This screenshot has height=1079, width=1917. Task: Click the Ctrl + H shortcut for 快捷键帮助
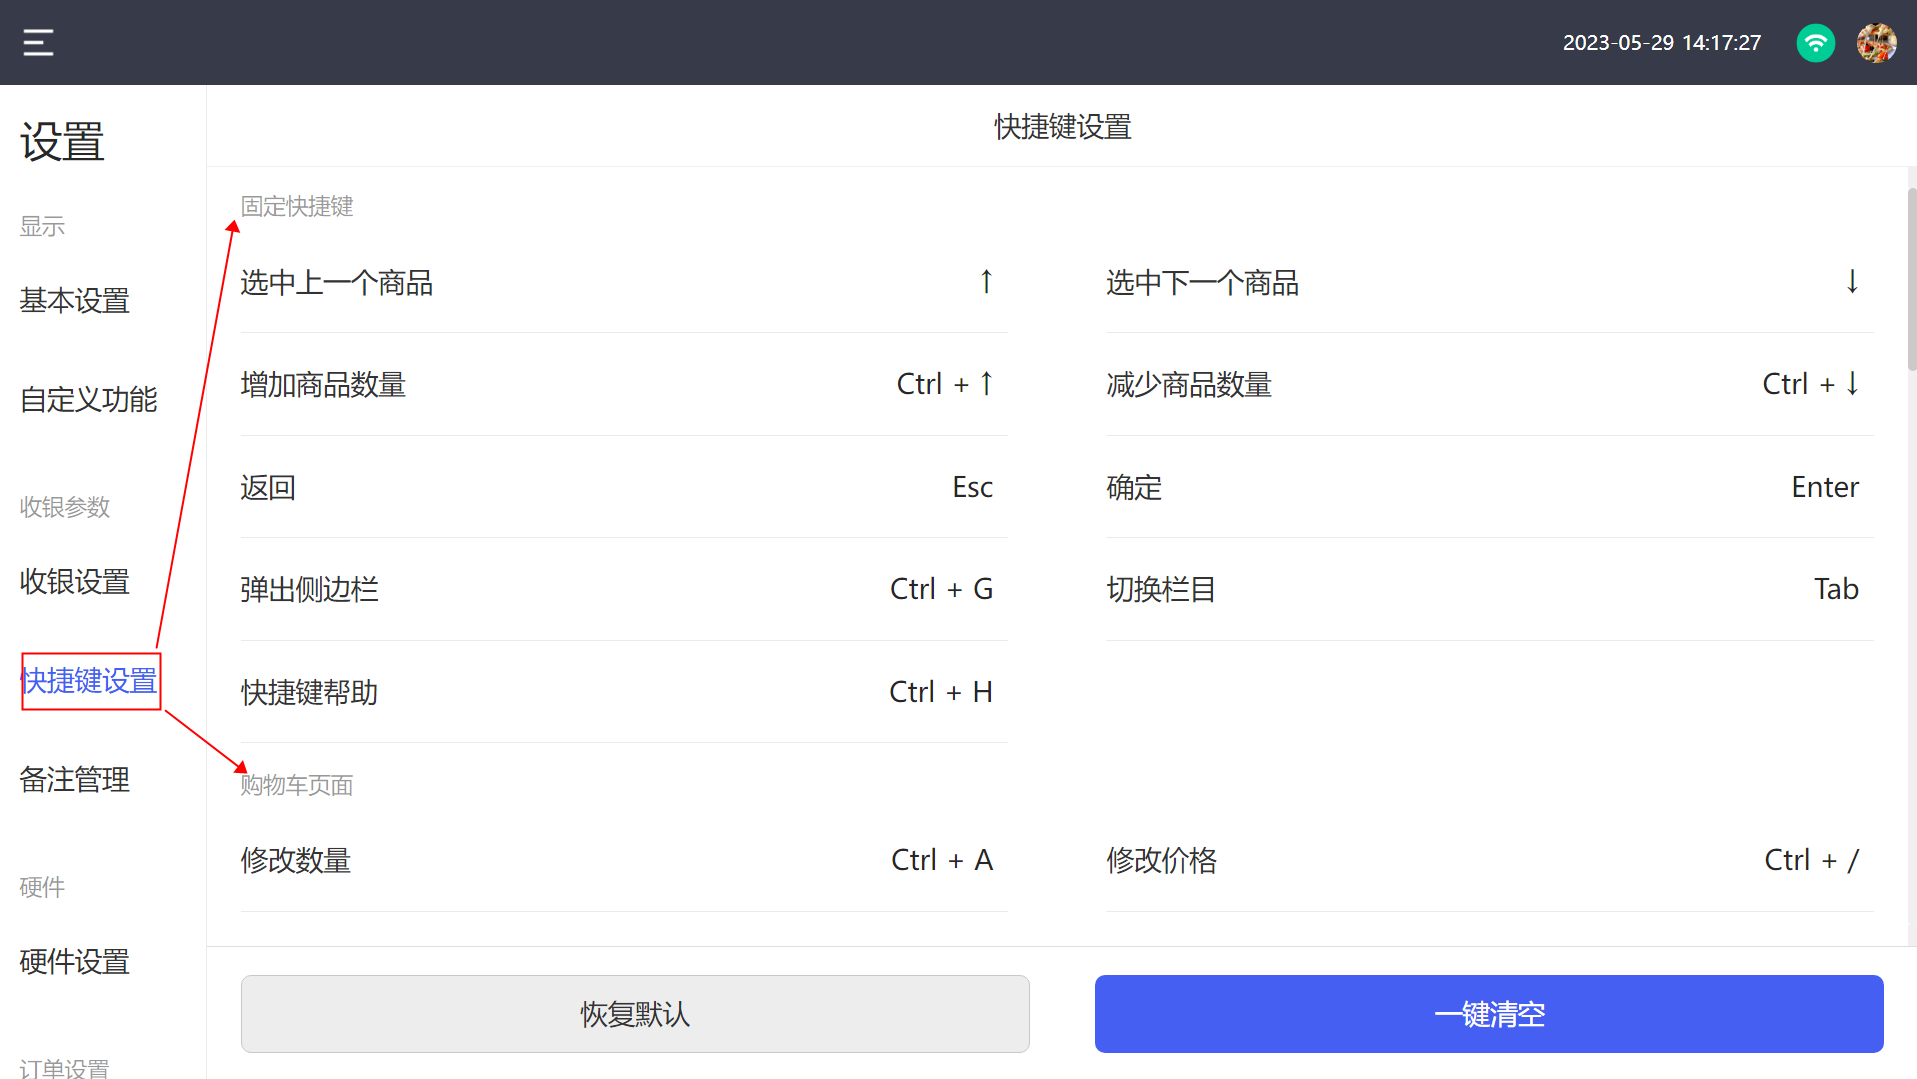point(940,692)
